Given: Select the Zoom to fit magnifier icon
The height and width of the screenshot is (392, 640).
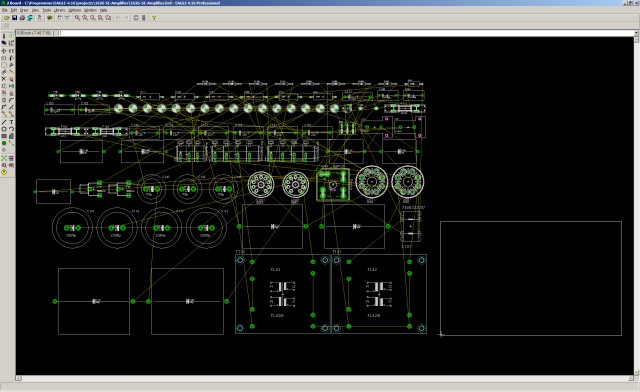Looking at the screenshot, I should [x=77, y=18].
